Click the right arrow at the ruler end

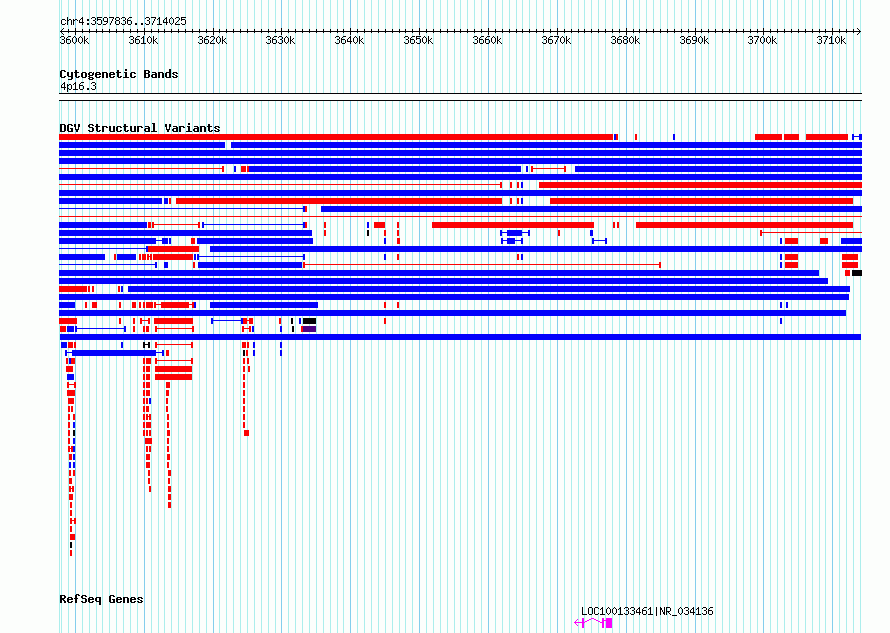pyautogui.click(x=858, y=31)
